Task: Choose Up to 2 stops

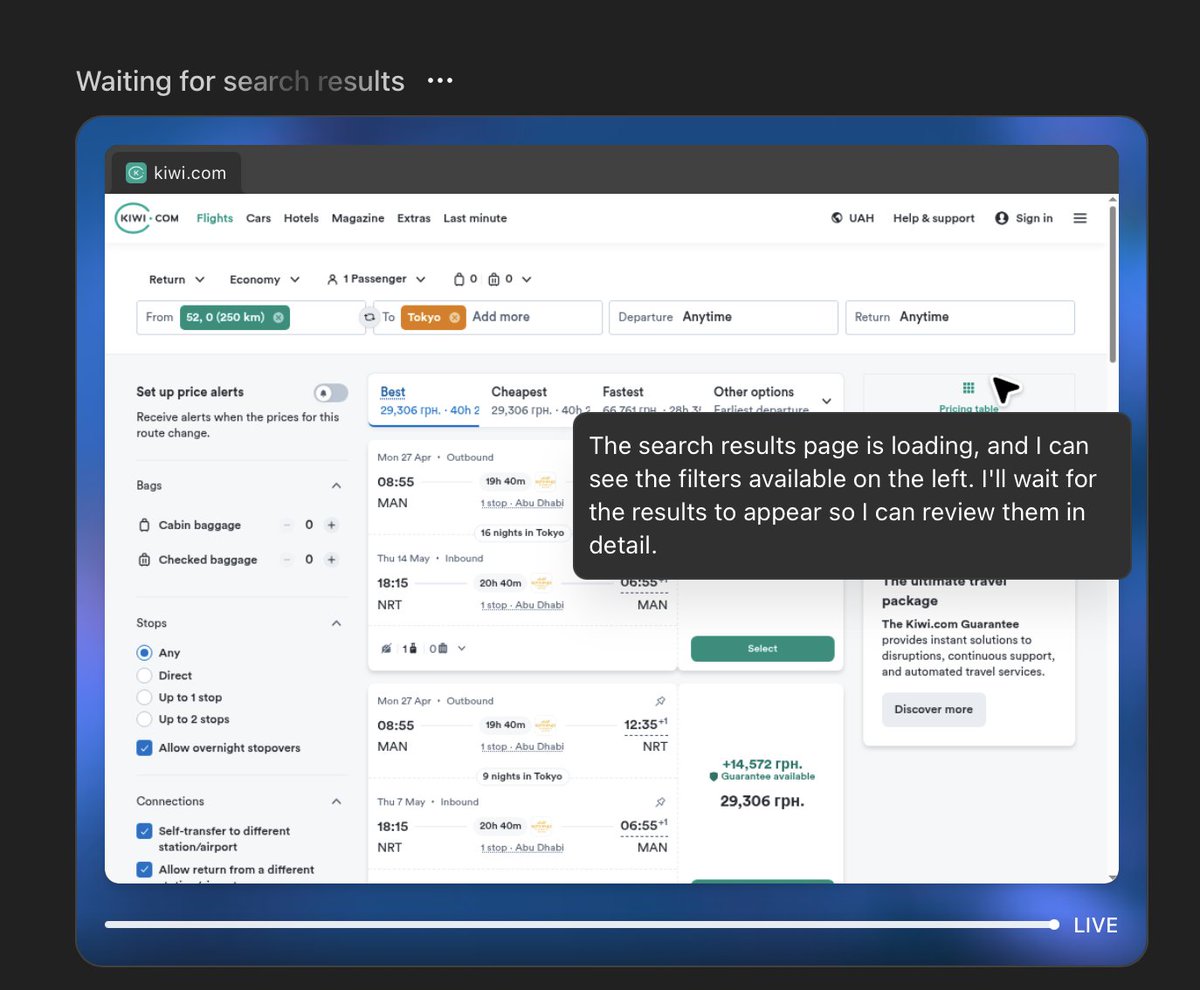Action: [144, 720]
